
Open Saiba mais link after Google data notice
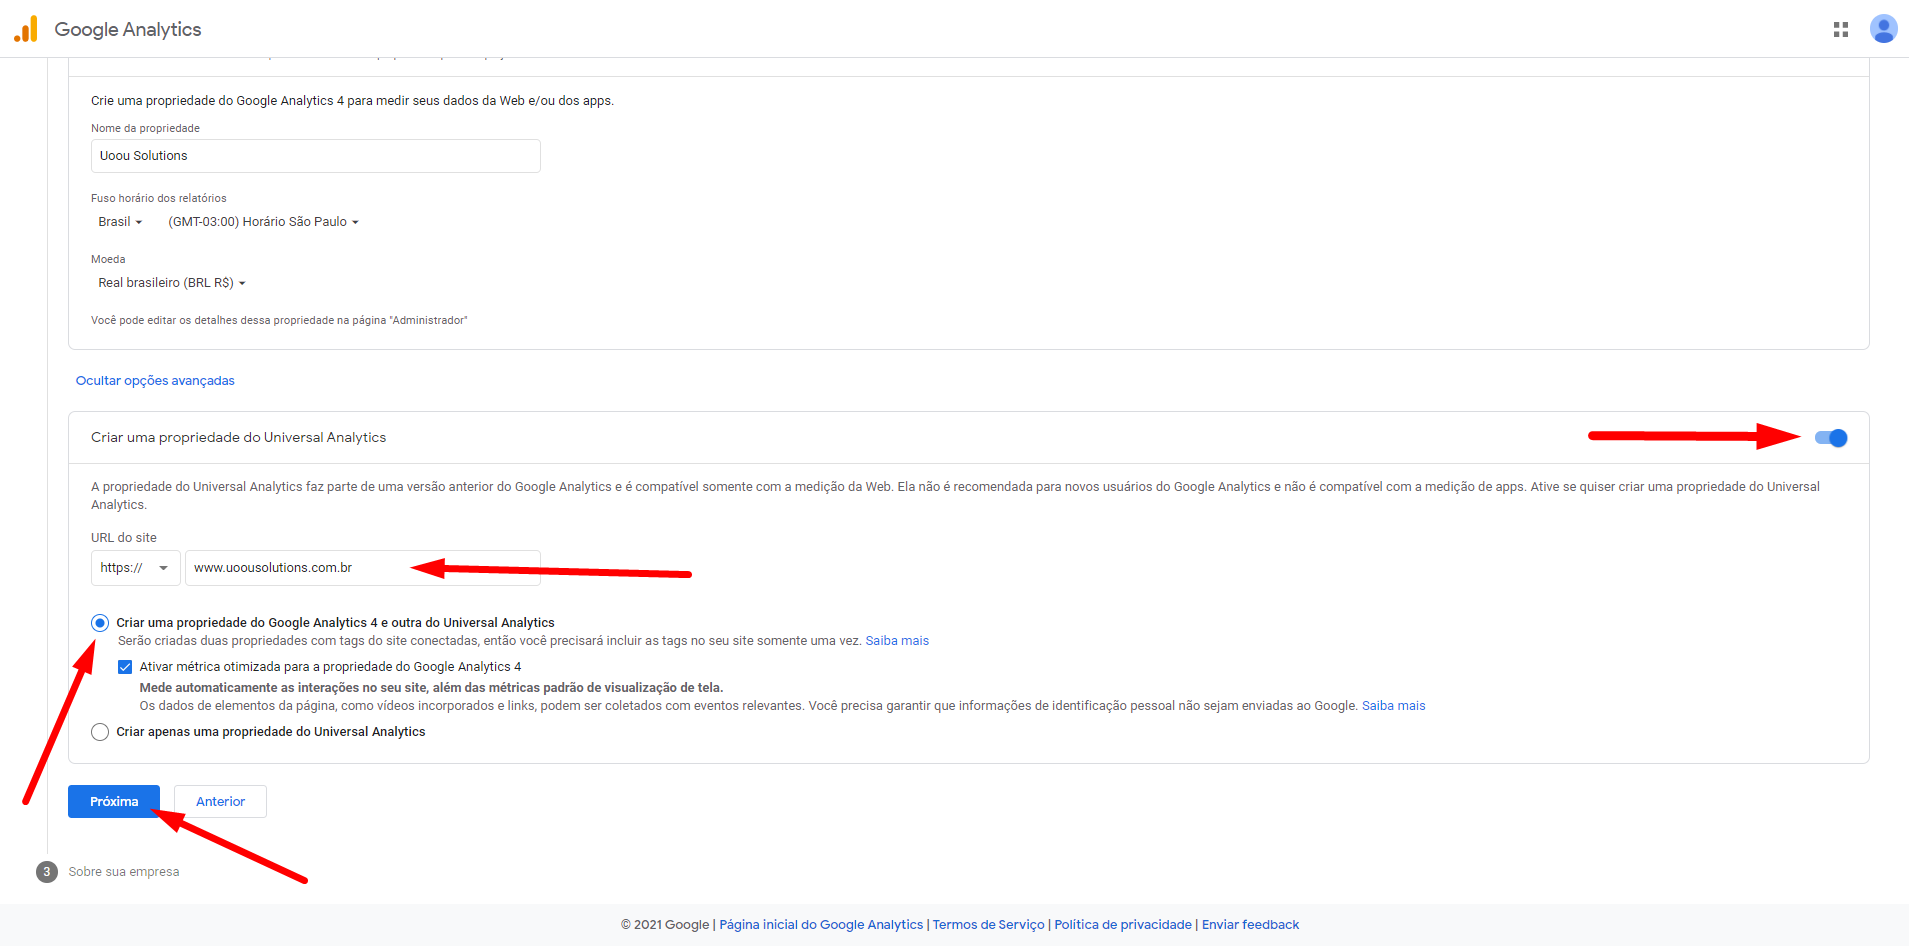coord(1393,706)
